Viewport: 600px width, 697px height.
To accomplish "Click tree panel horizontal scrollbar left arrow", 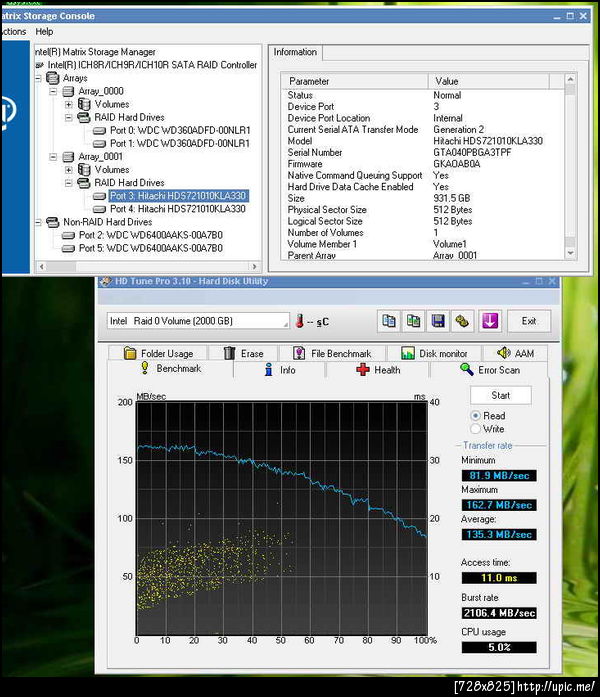I will pos(42,267).
